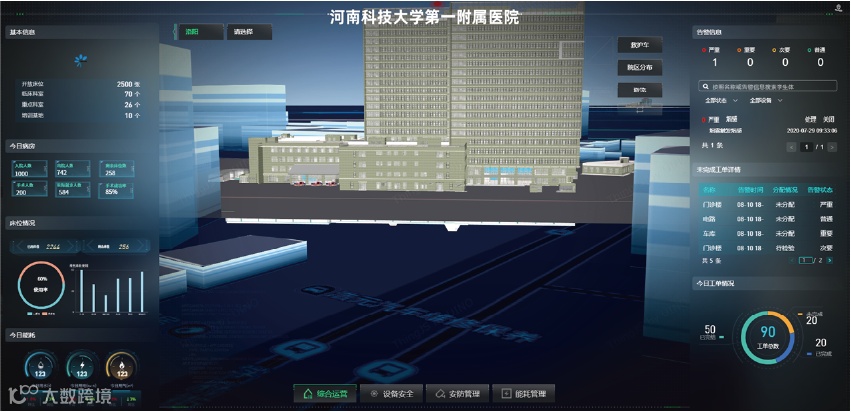Image resolution: width=851 pixels, height=412 pixels.
Task: Click the 培训基地 10 row
Action: pos(81,115)
